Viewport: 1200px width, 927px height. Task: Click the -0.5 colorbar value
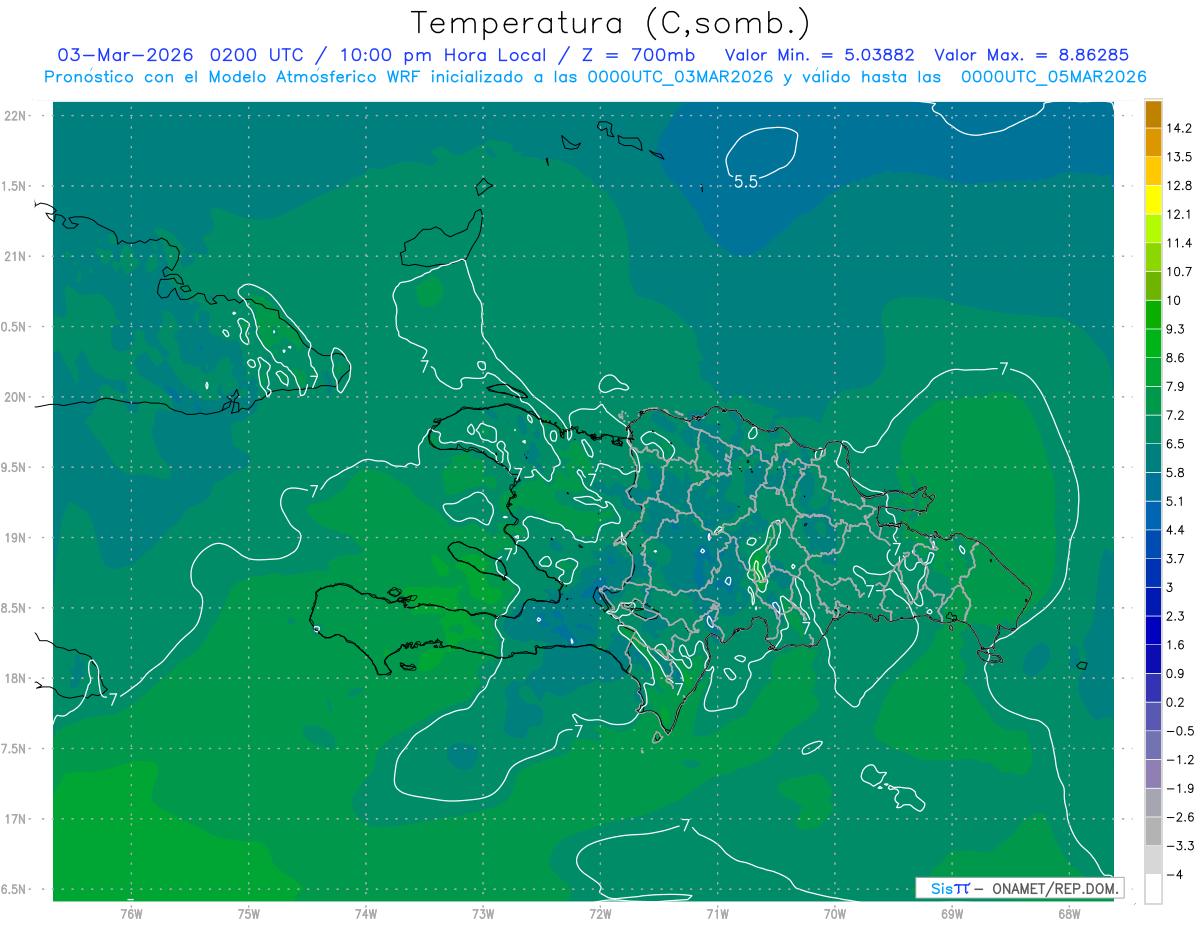(x=1180, y=731)
